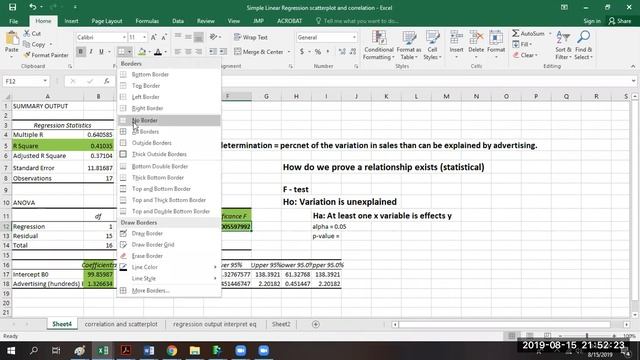
Task: Select Top and Double Bottom Border
Action: 169,211
